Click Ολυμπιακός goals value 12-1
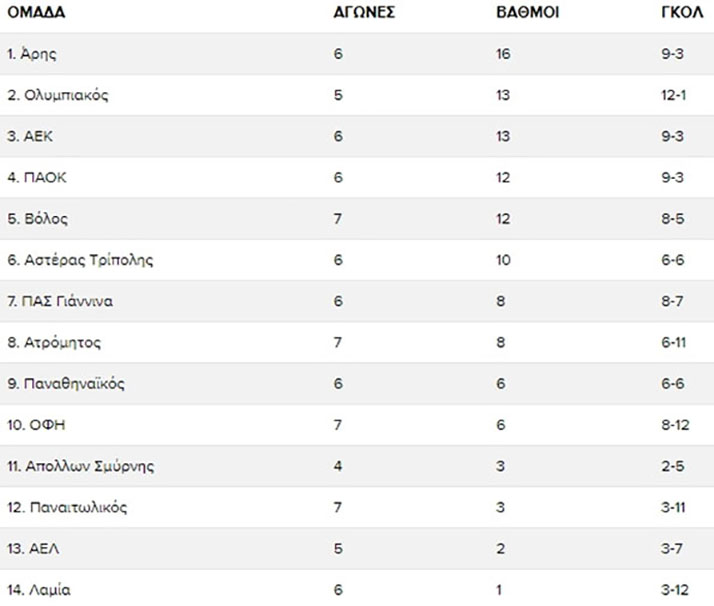This screenshot has height=606, width=714. (673, 95)
